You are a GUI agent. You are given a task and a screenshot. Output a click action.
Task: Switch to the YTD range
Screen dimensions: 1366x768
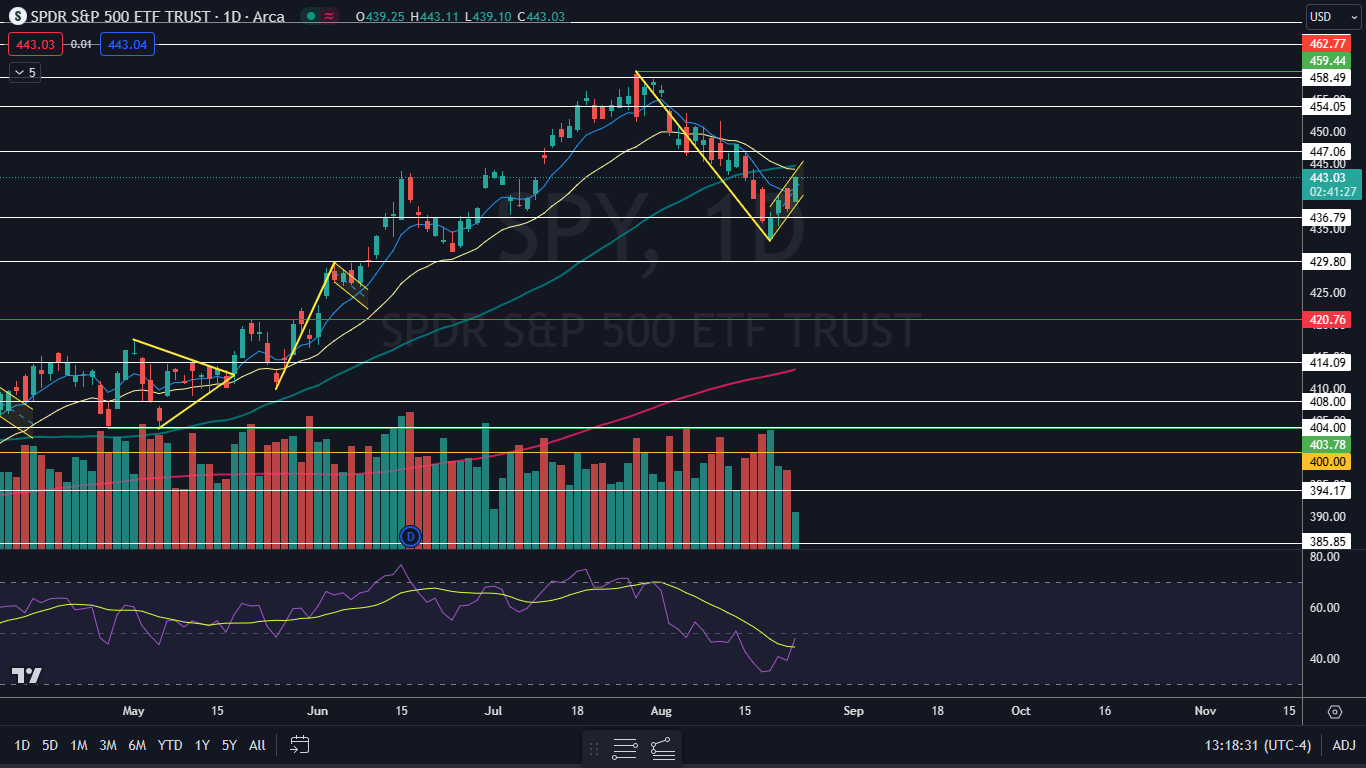170,745
